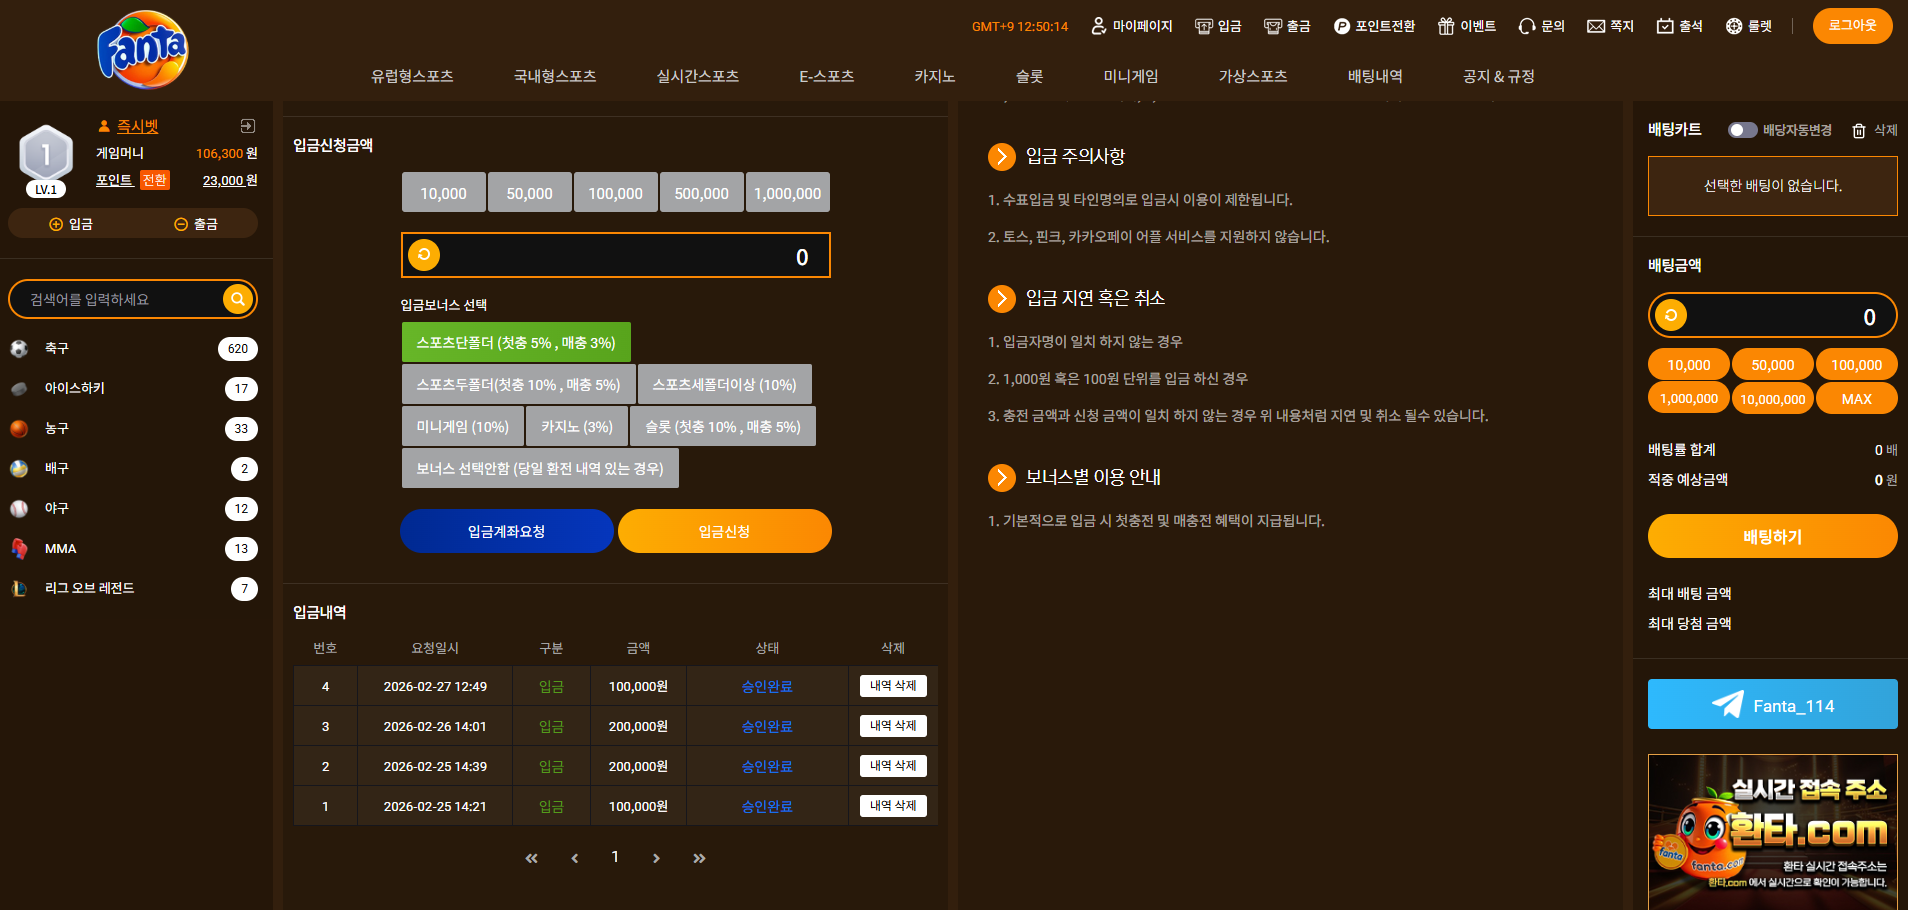Open the 쪽지 messages envelope
Viewport: 1908px width, 910px height.
[1610, 26]
